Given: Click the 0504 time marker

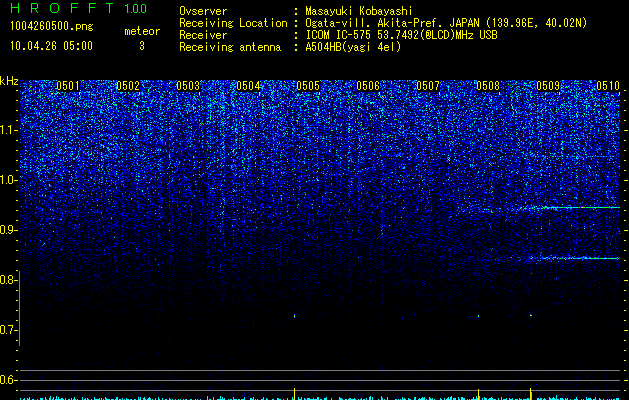Looking at the screenshot, I should (x=248, y=86).
